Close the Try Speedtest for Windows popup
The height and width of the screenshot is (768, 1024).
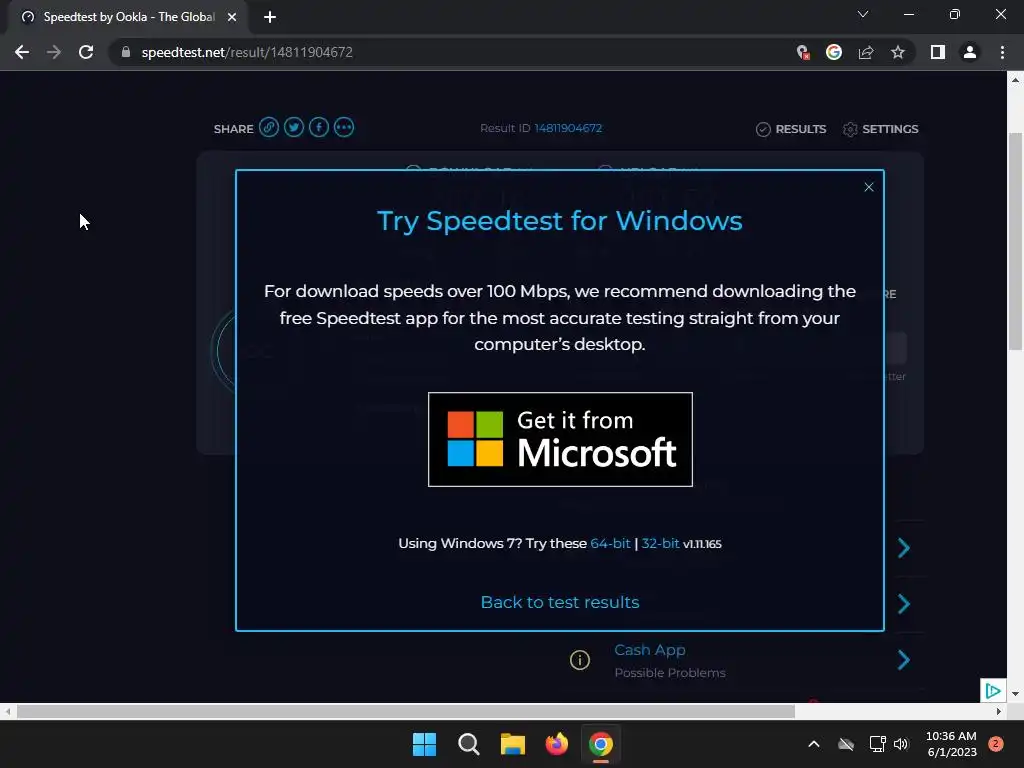(869, 187)
